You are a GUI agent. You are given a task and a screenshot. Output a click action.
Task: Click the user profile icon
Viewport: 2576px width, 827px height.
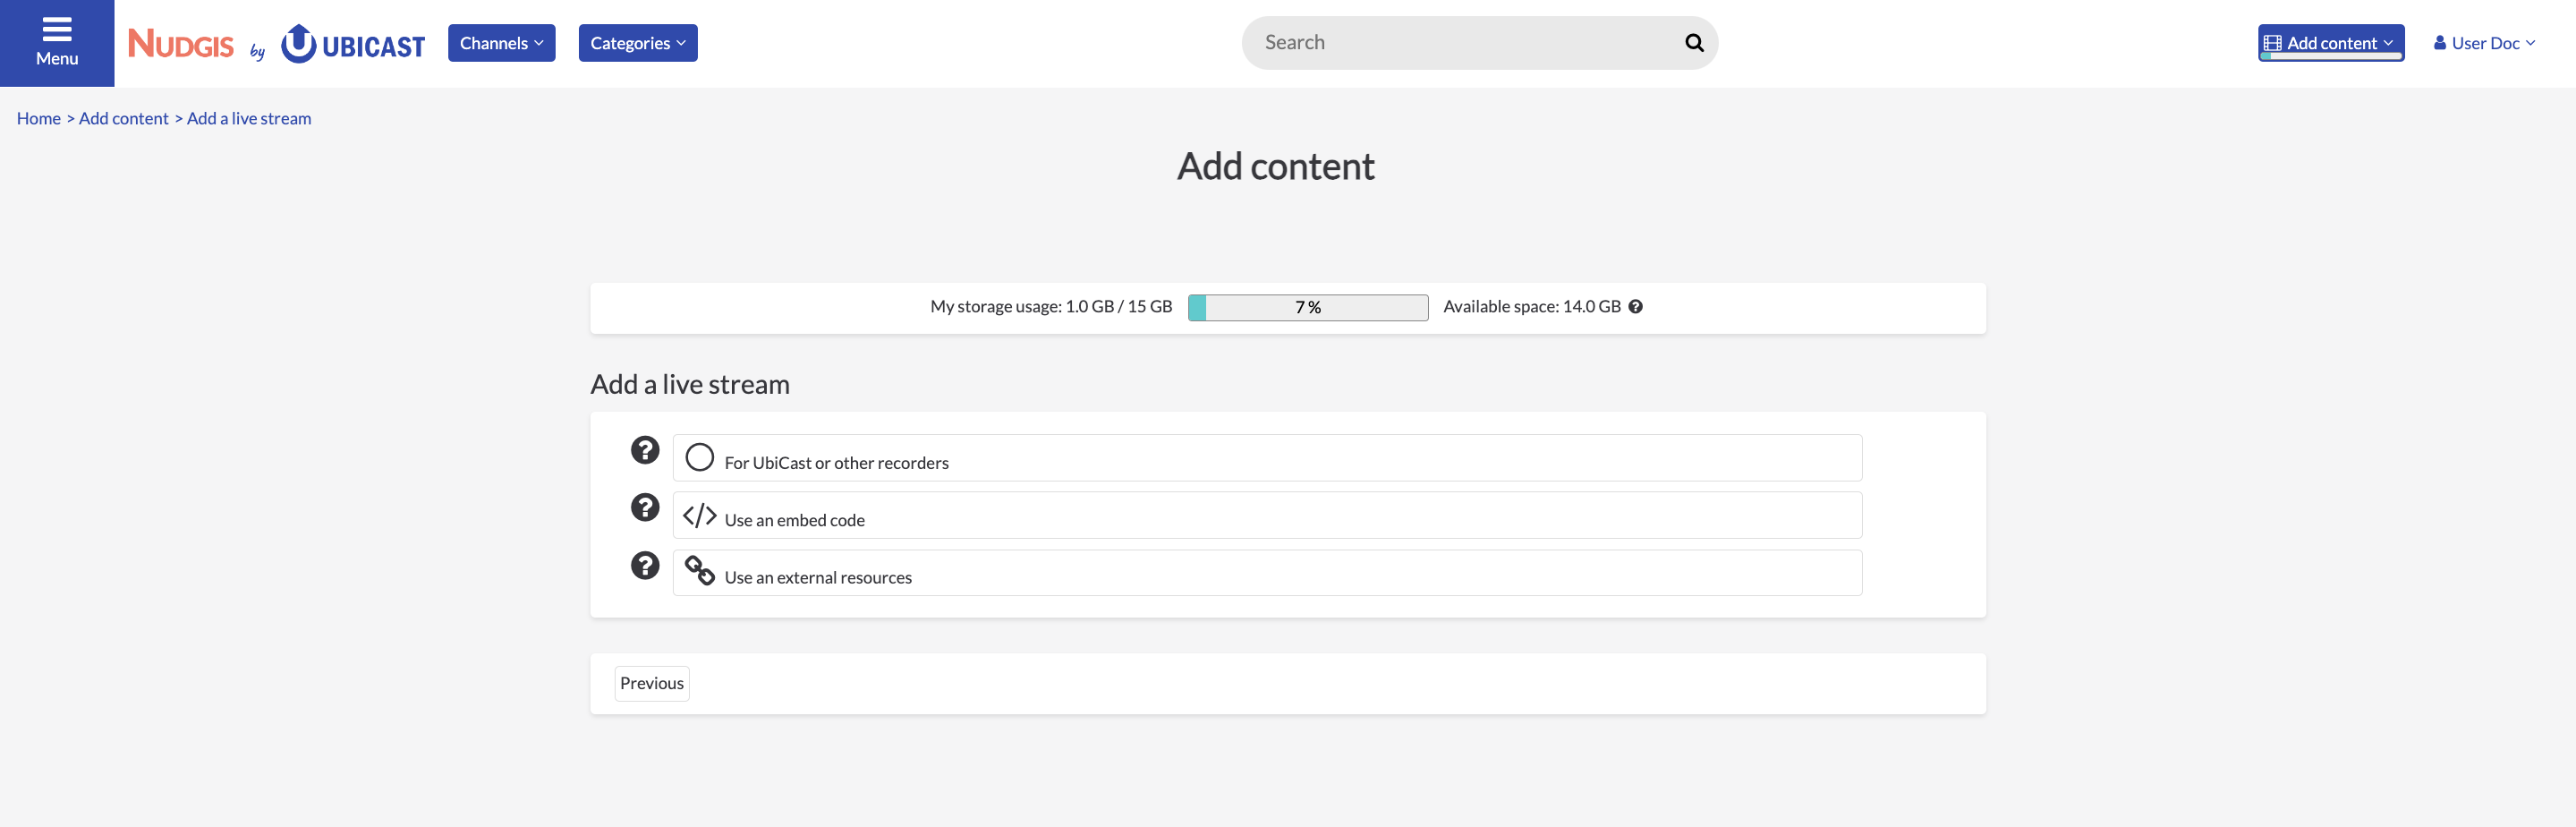click(x=2440, y=43)
